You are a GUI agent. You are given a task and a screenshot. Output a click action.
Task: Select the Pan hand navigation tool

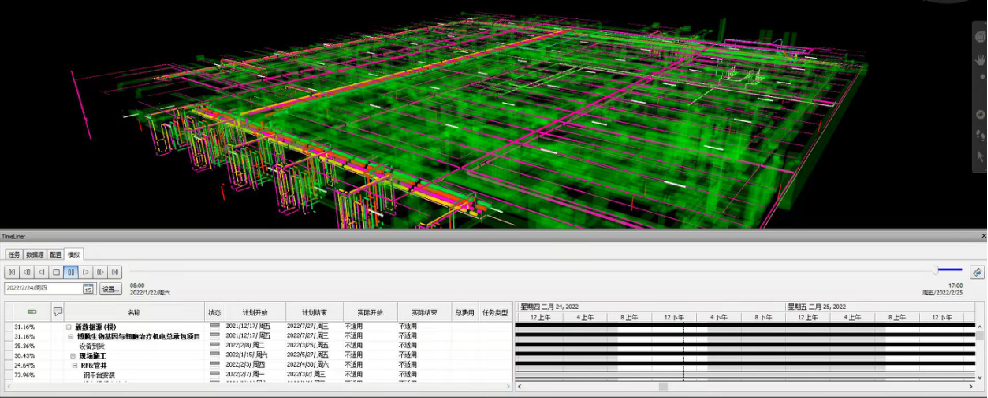[980, 60]
